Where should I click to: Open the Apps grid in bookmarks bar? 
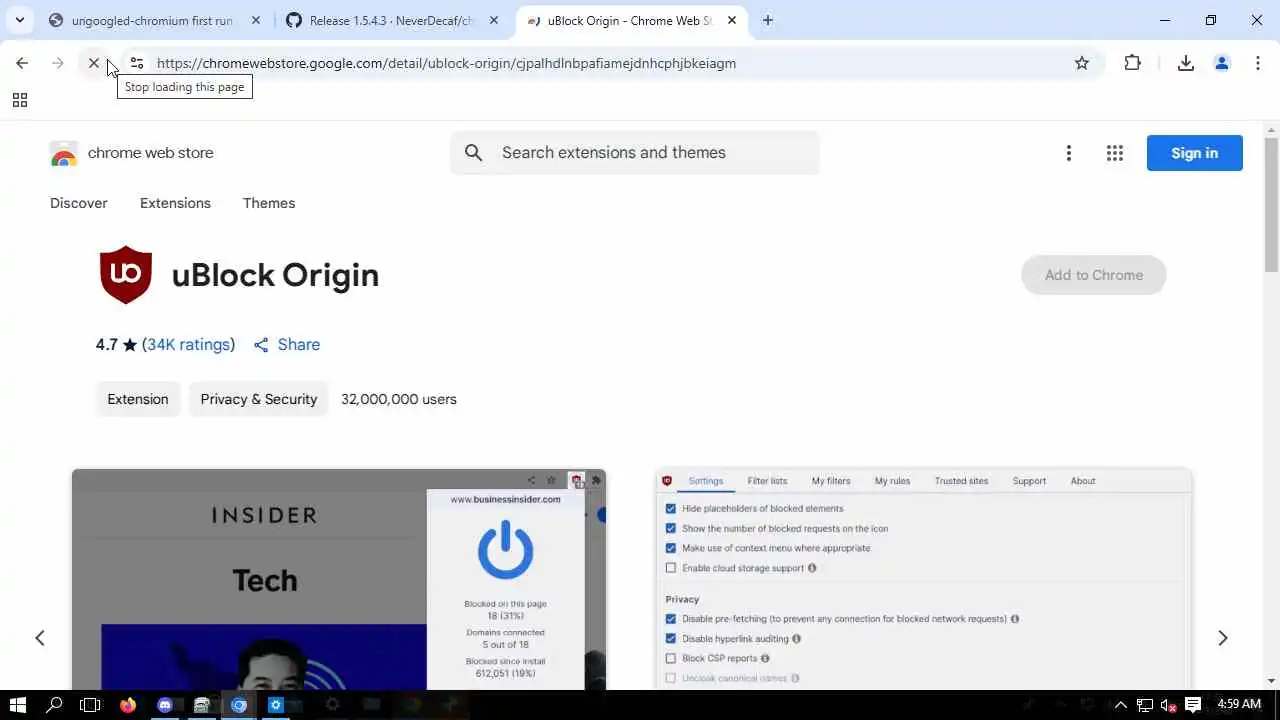pos(20,100)
